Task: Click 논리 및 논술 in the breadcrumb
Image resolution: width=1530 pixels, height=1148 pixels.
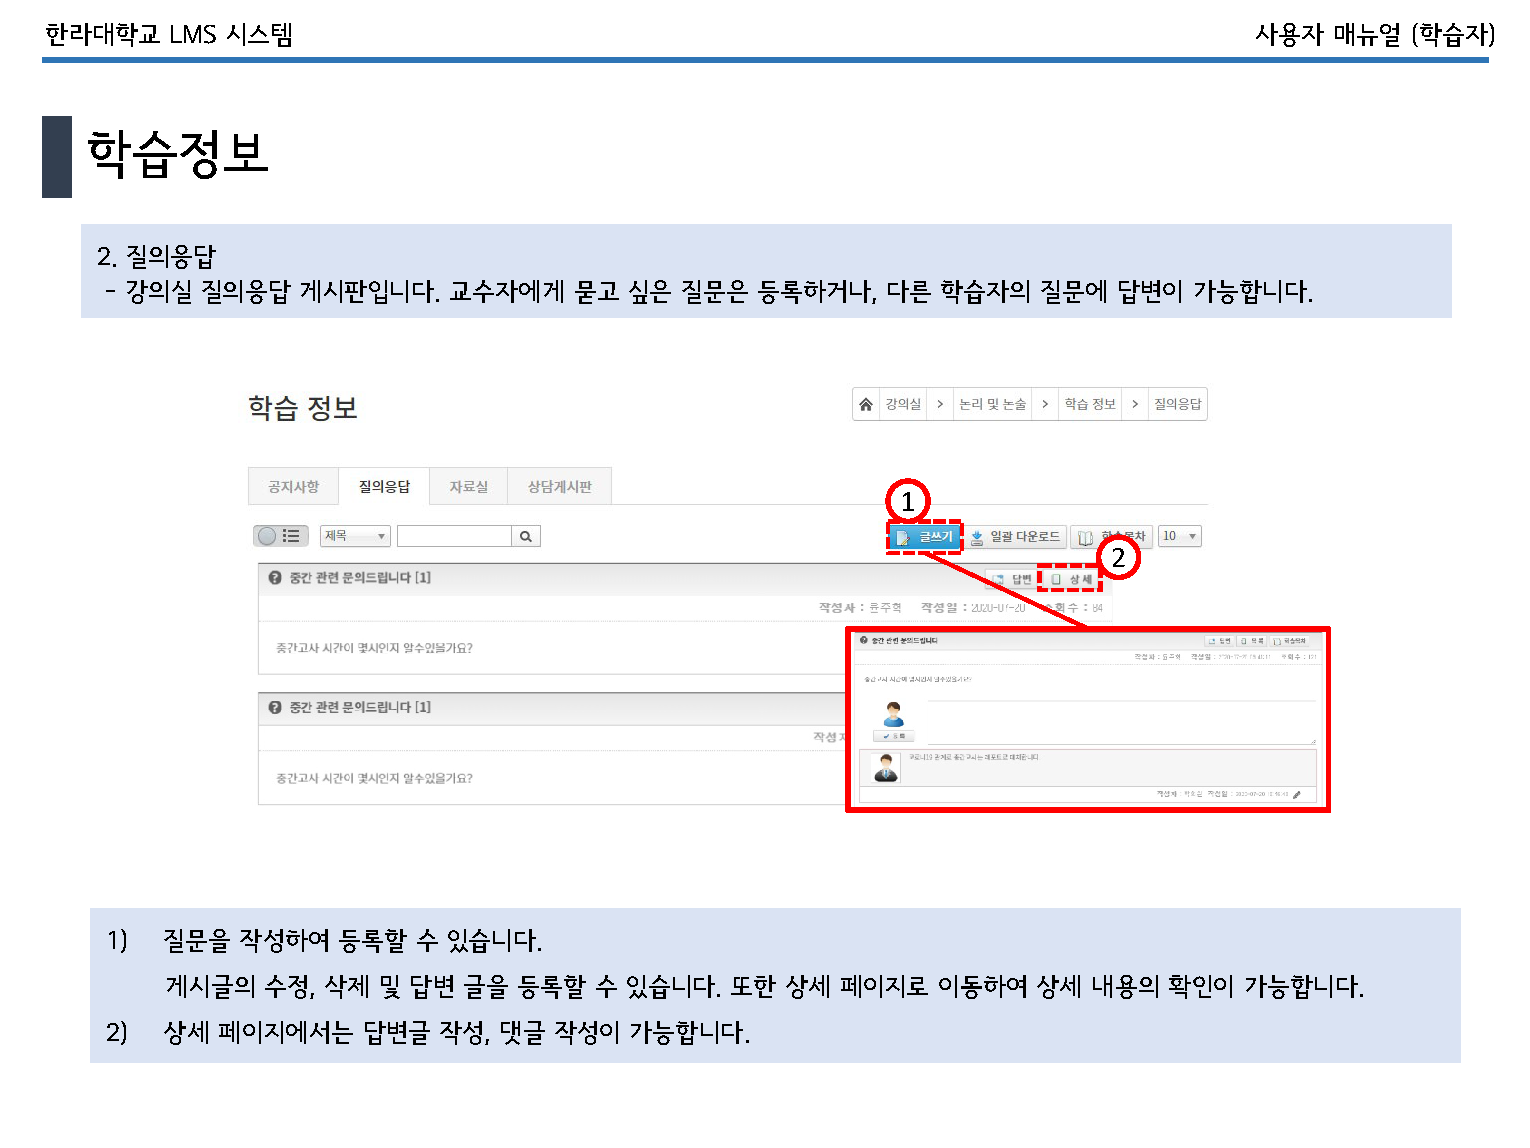Action: click(991, 404)
